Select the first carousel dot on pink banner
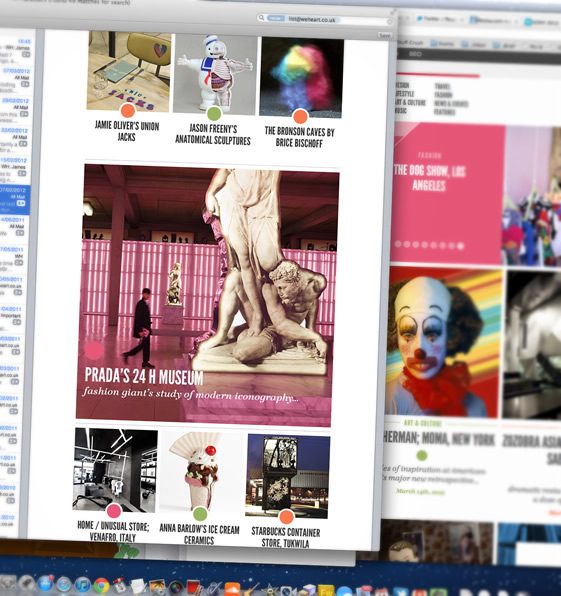This screenshot has height=596, width=561. [x=398, y=244]
